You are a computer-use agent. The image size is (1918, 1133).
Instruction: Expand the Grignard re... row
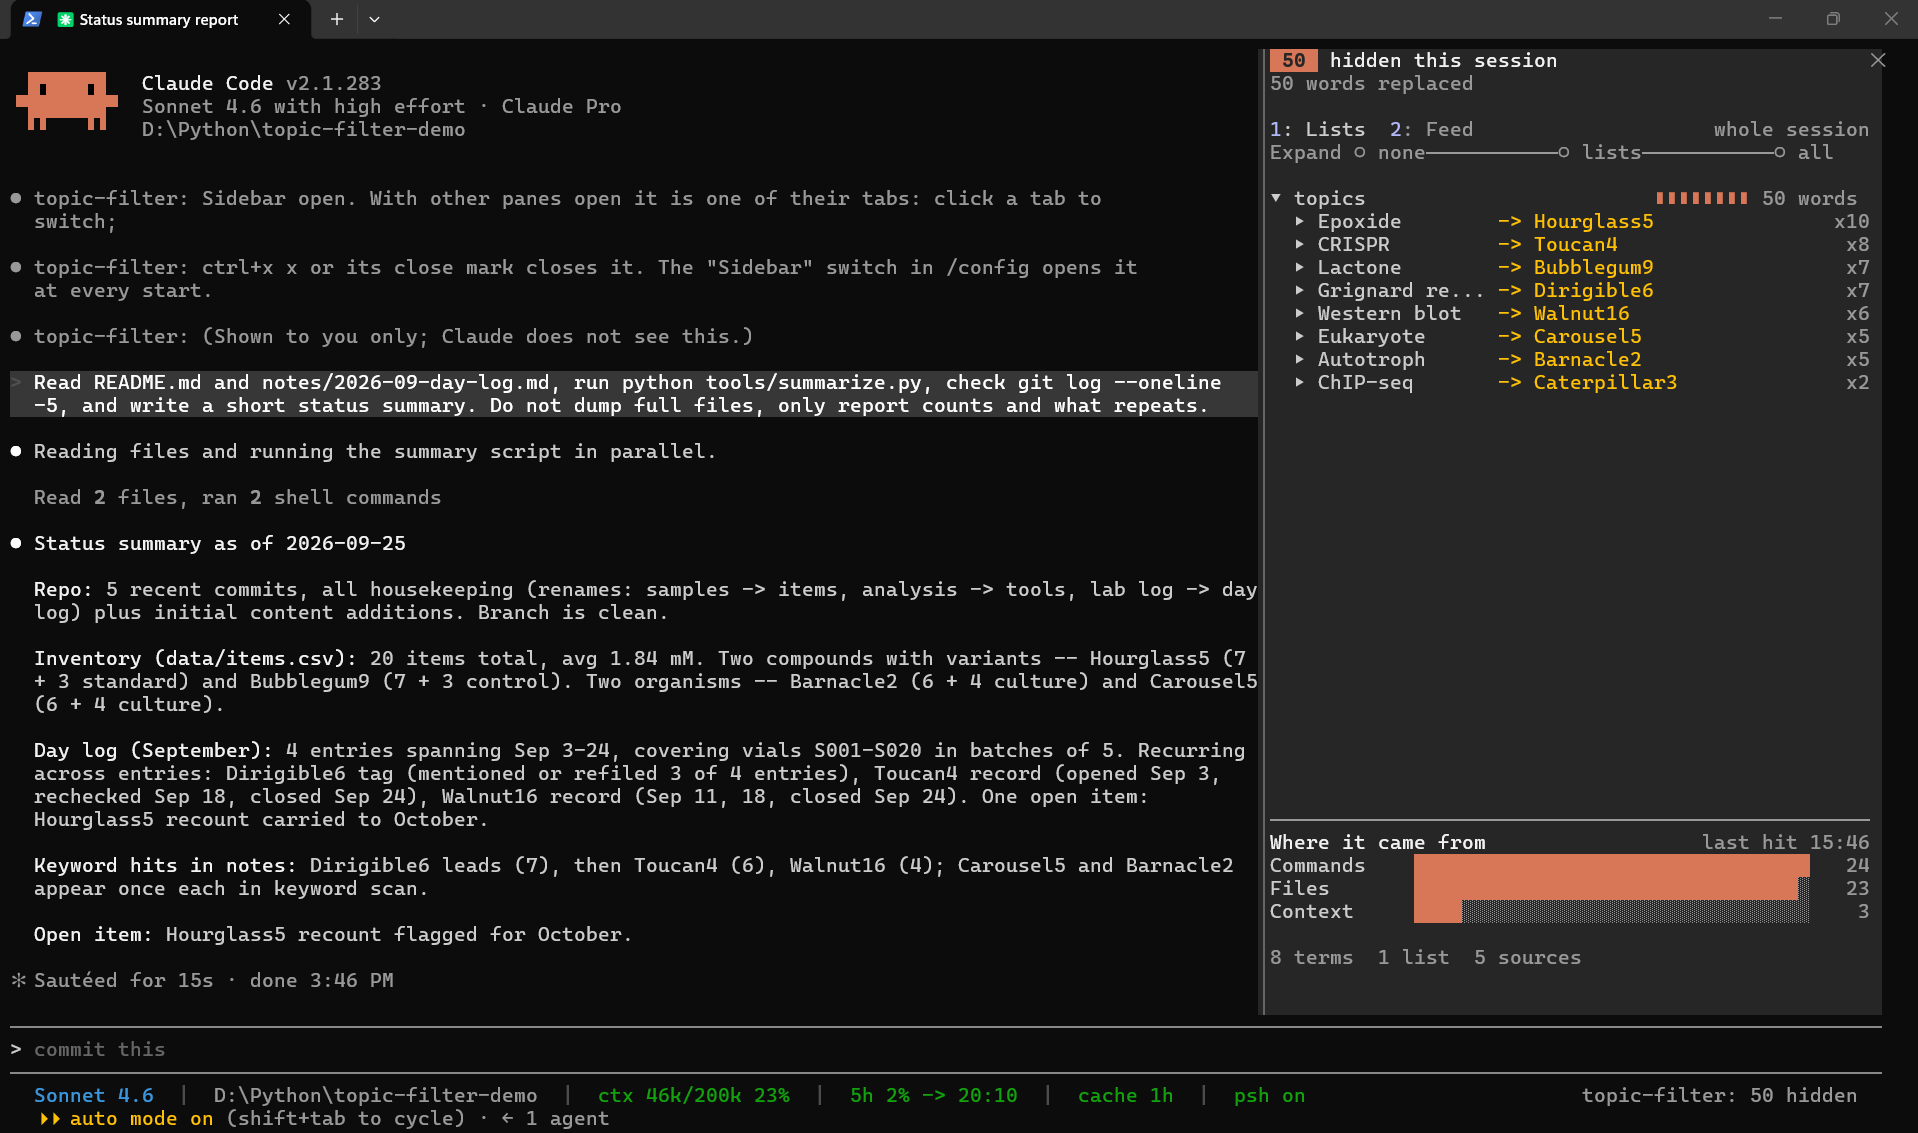pyautogui.click(x=1300, y=290)
